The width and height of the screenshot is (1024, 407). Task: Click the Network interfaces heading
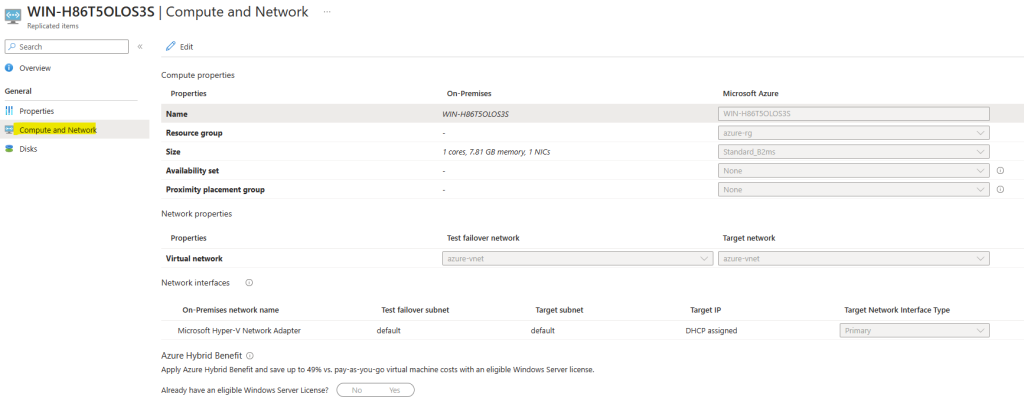pos(195,283)
